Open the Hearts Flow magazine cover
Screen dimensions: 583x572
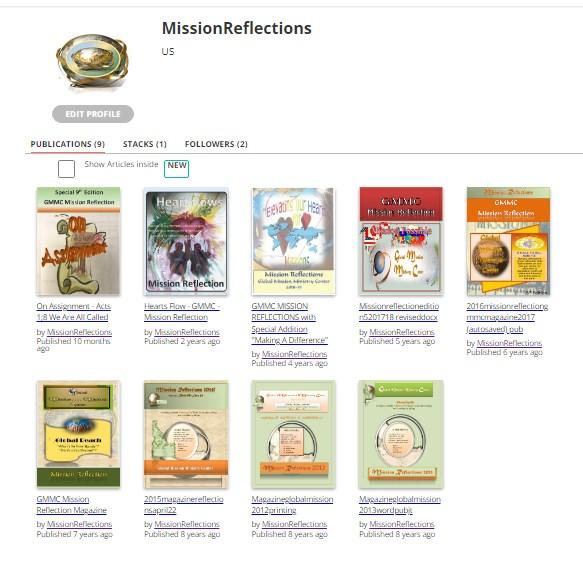[x=186, y=241]
